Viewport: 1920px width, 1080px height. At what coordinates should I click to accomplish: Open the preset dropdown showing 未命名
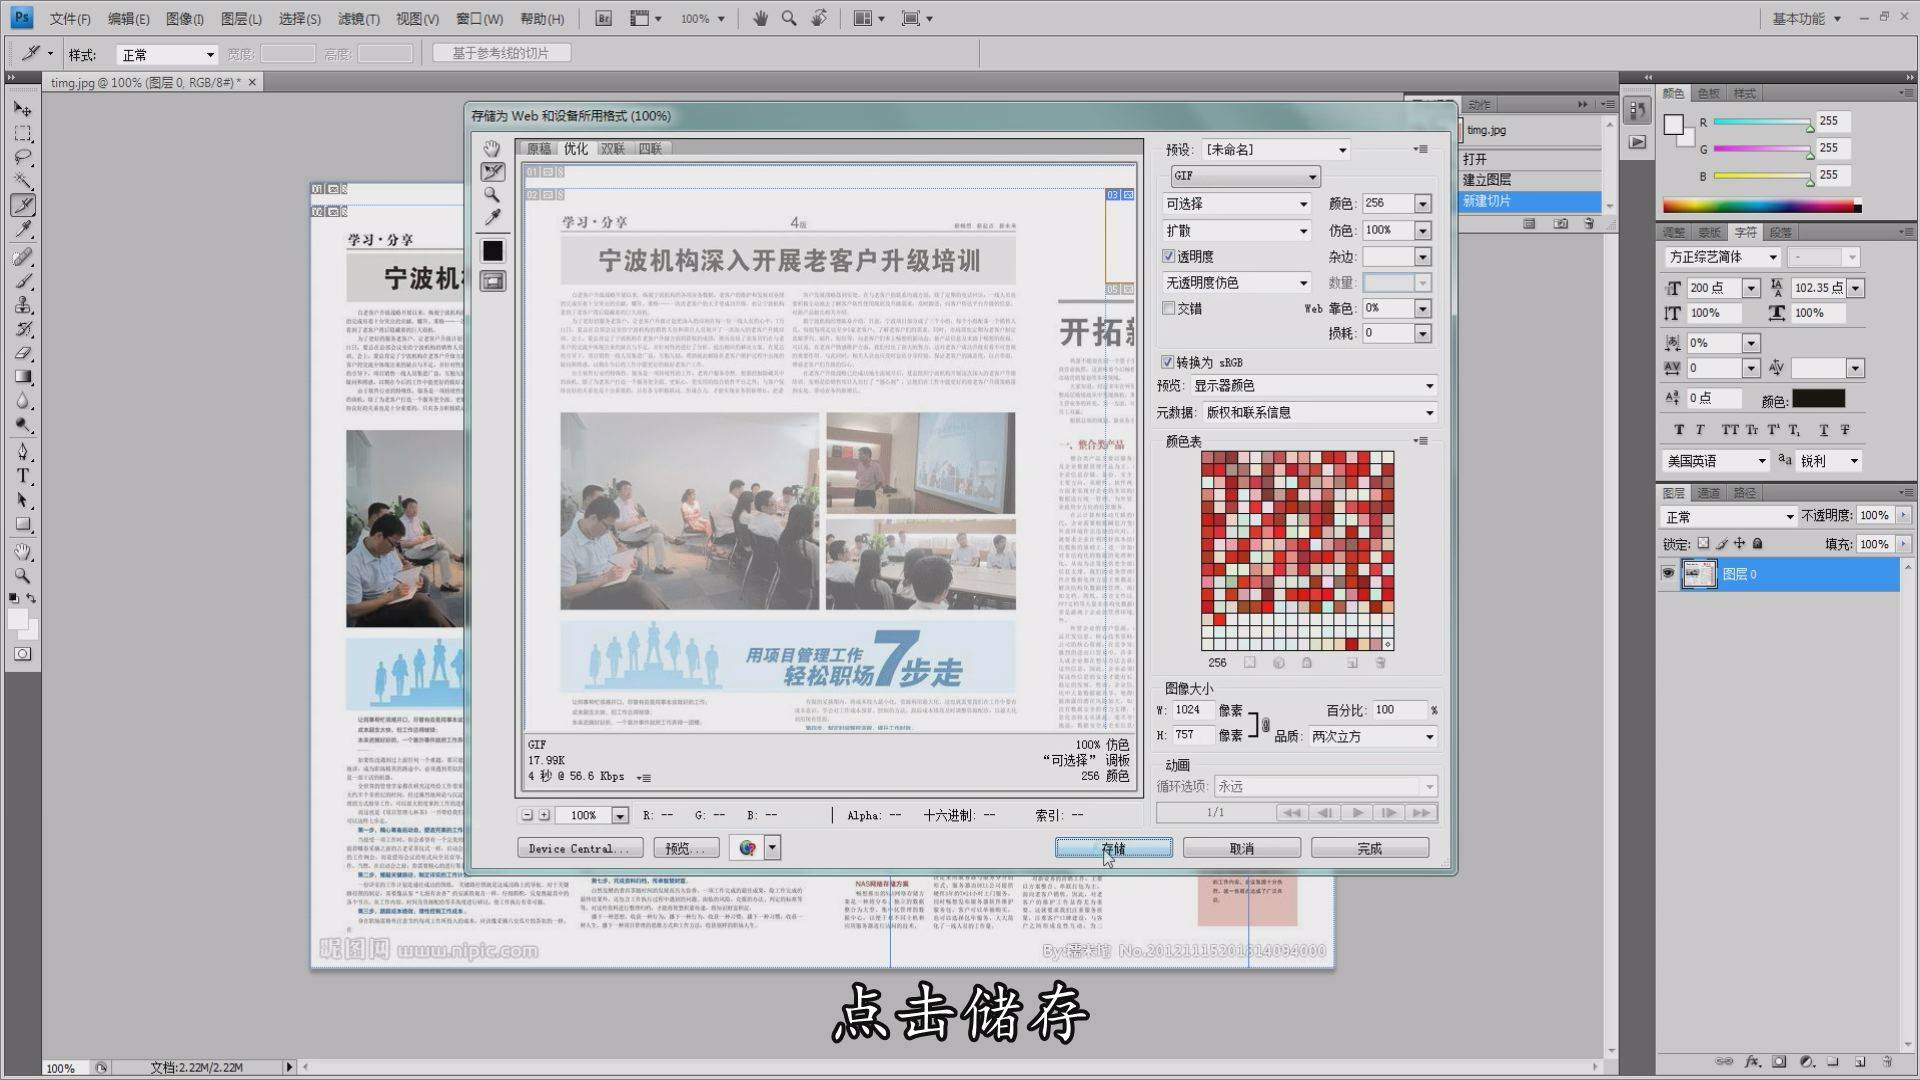1276,150
